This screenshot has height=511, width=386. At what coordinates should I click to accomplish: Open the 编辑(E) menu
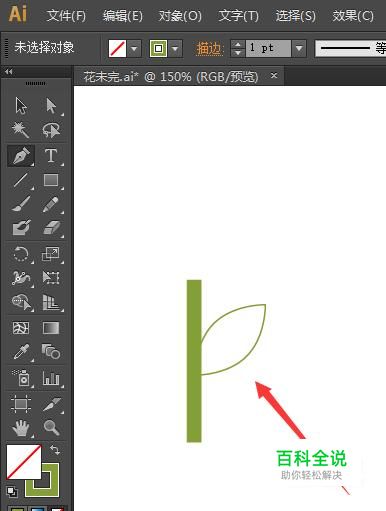click(123, 16)
